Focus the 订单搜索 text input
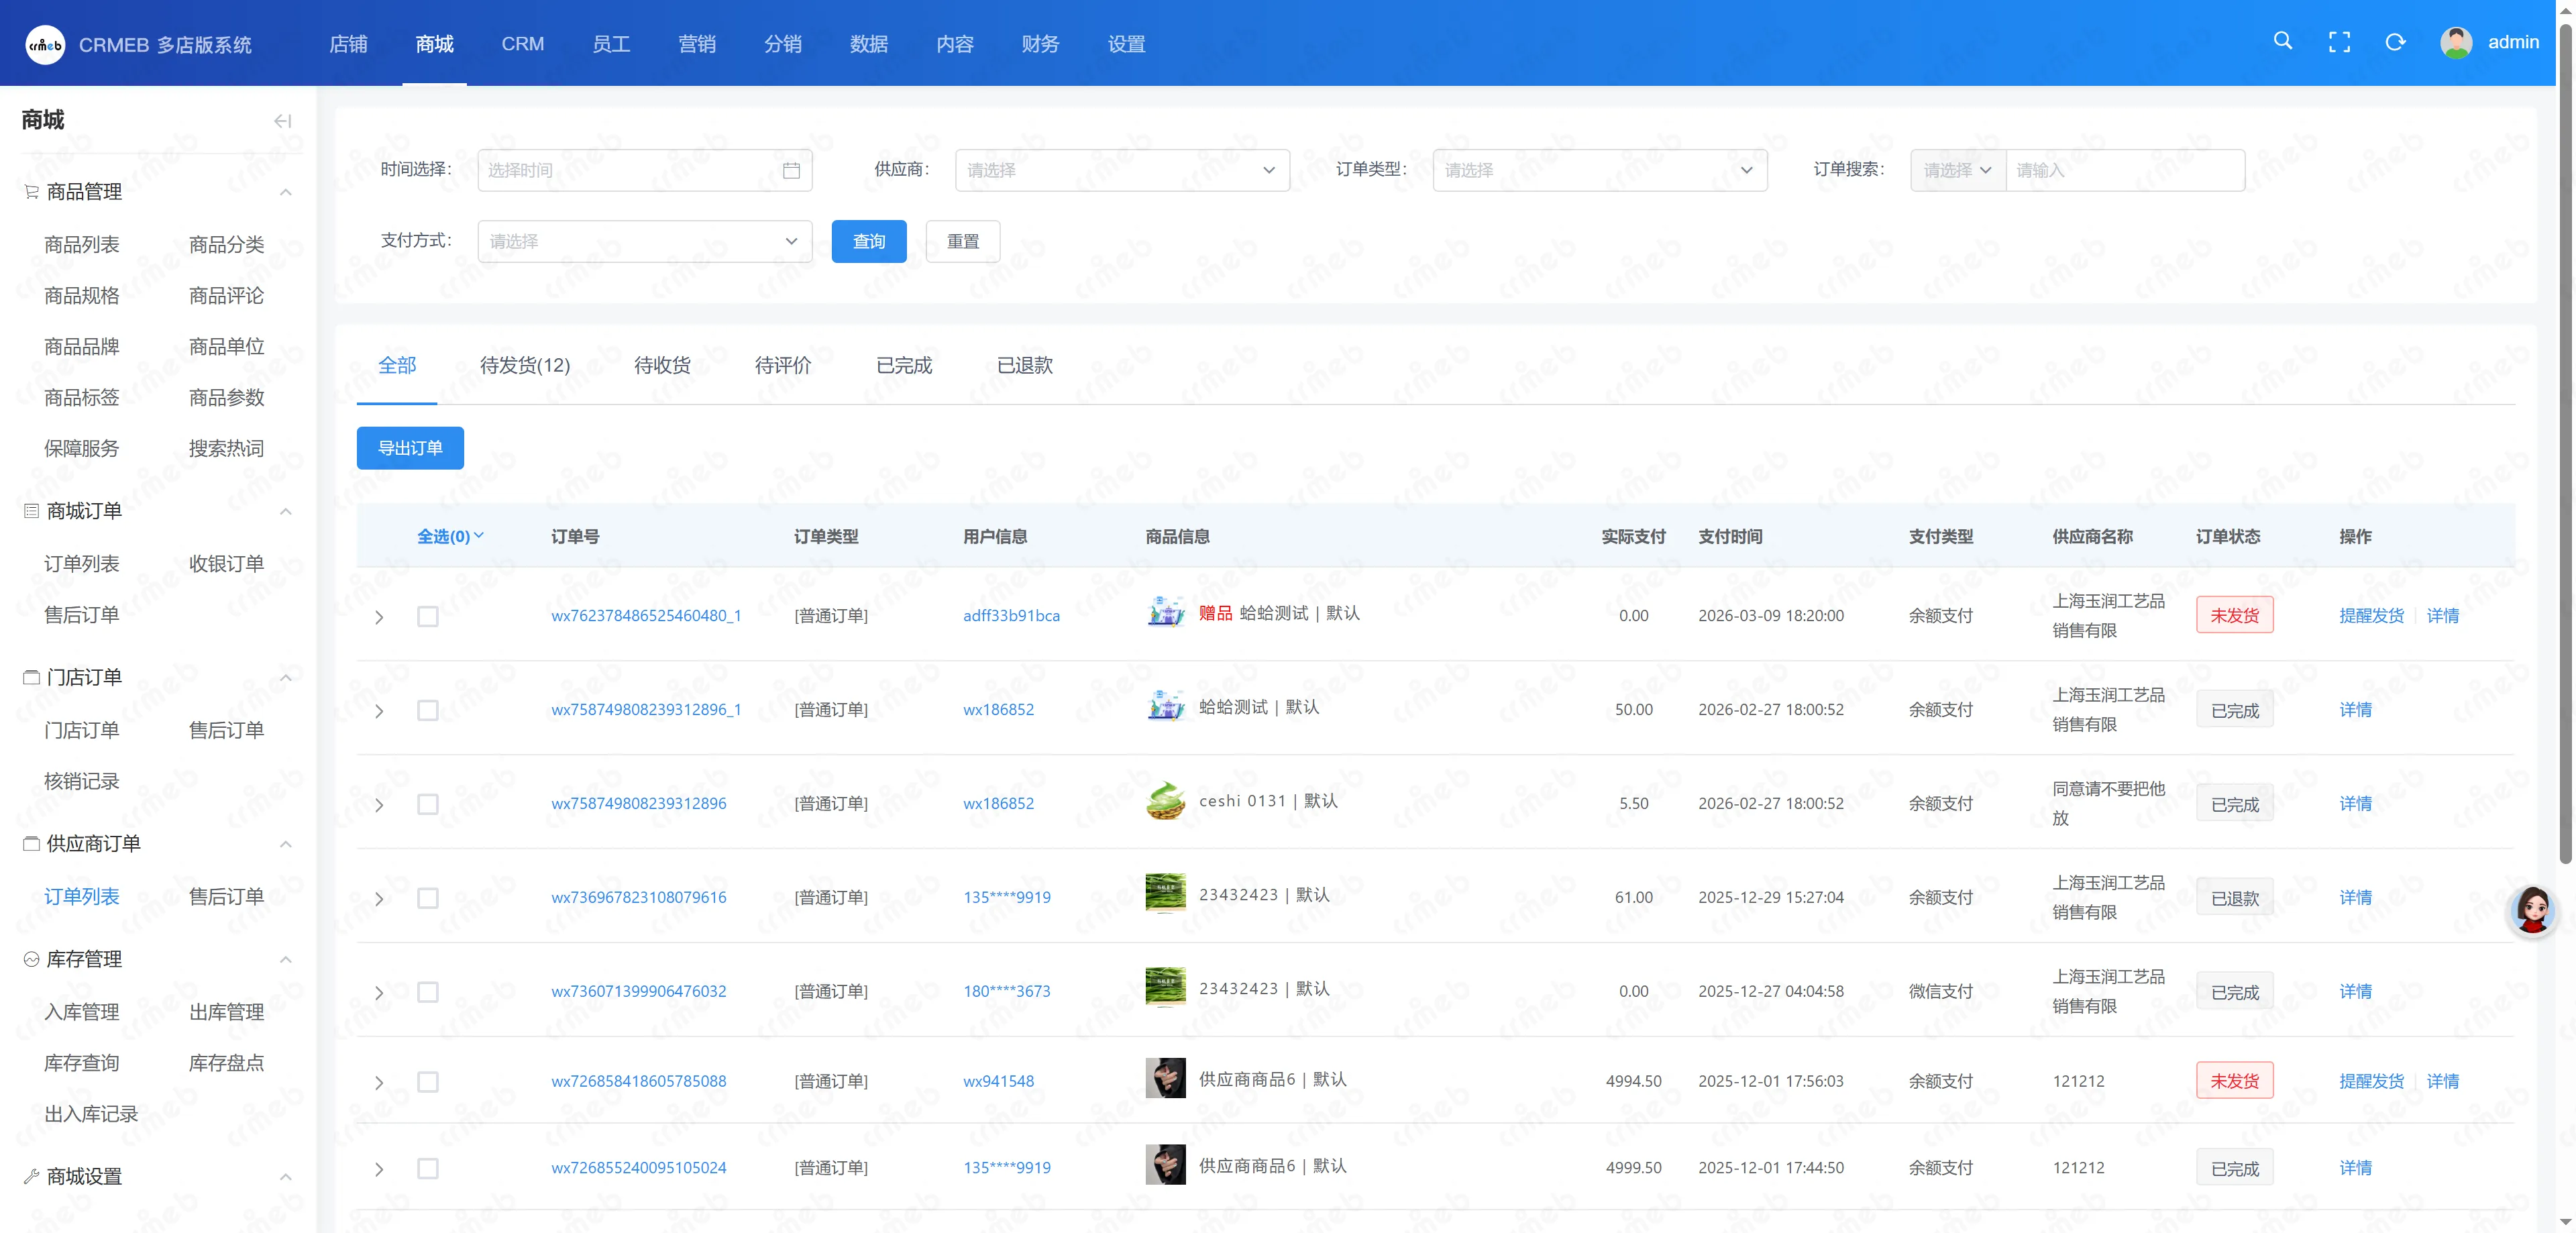 2125,170
